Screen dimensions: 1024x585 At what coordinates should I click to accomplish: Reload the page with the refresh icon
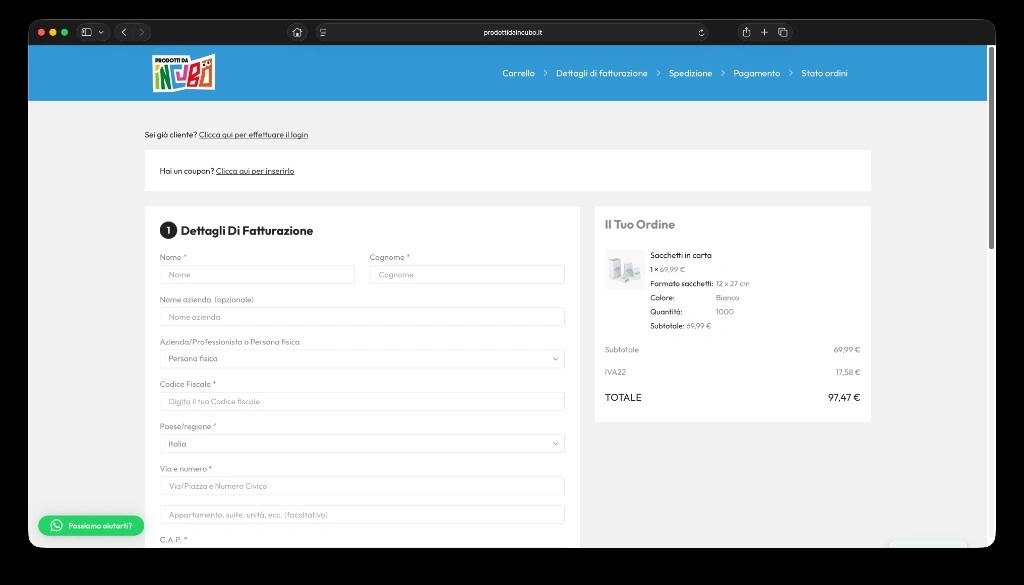[x=701, y=33]
